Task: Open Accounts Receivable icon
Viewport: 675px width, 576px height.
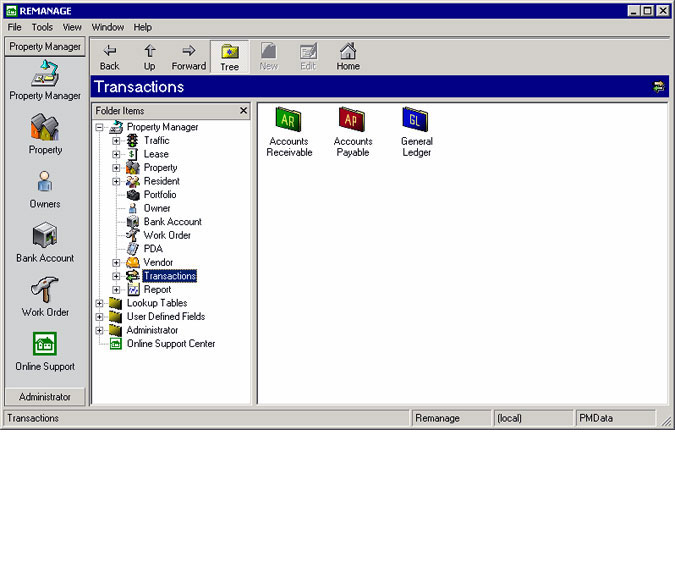Action: click(288, 132)
